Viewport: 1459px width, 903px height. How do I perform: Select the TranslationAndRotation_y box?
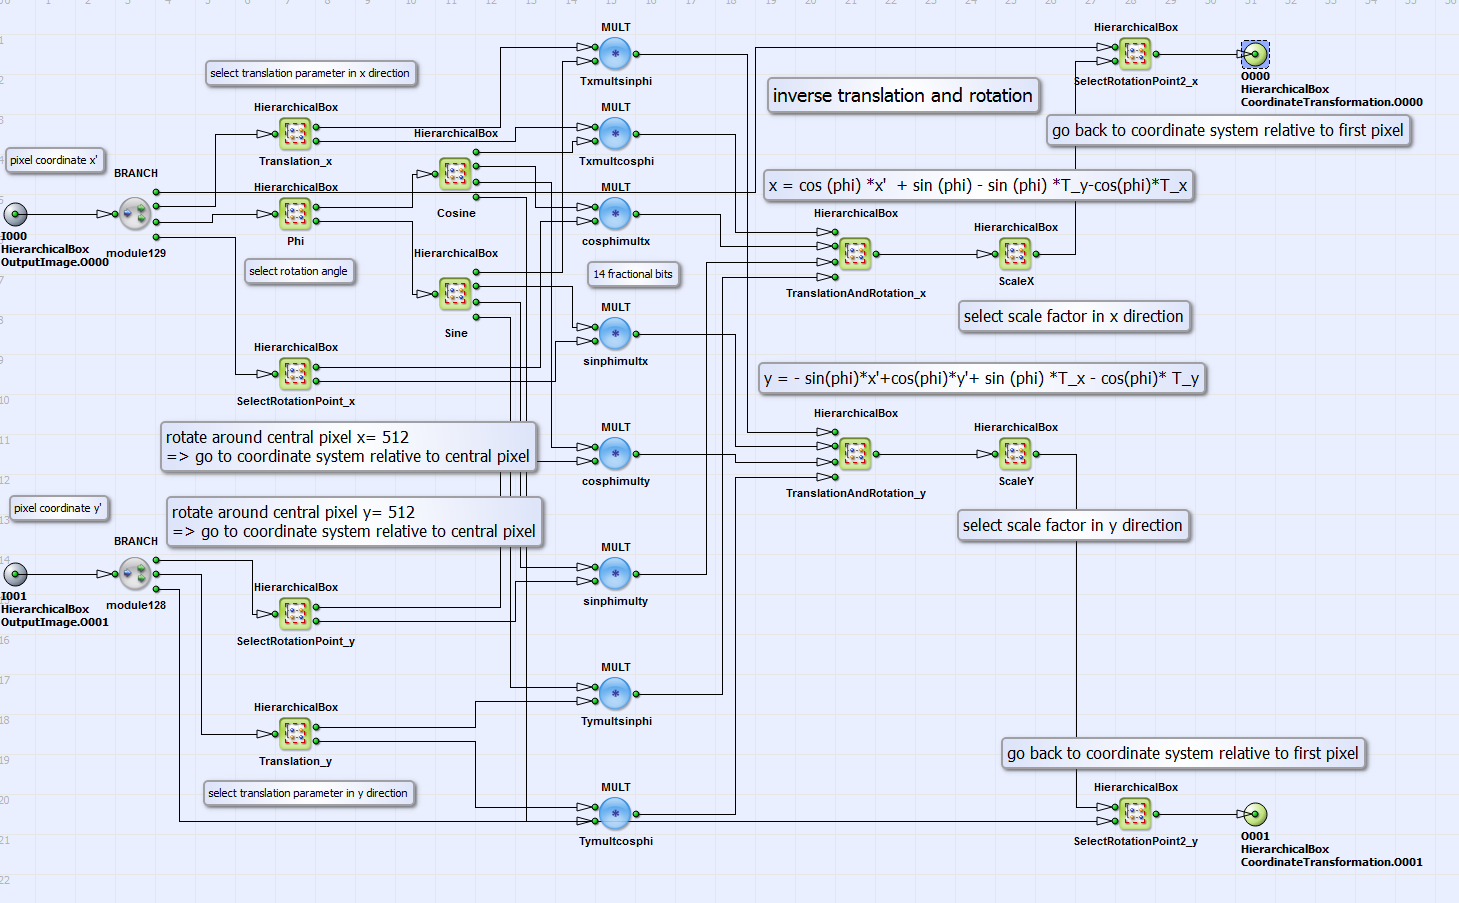(x=855, y=453)
